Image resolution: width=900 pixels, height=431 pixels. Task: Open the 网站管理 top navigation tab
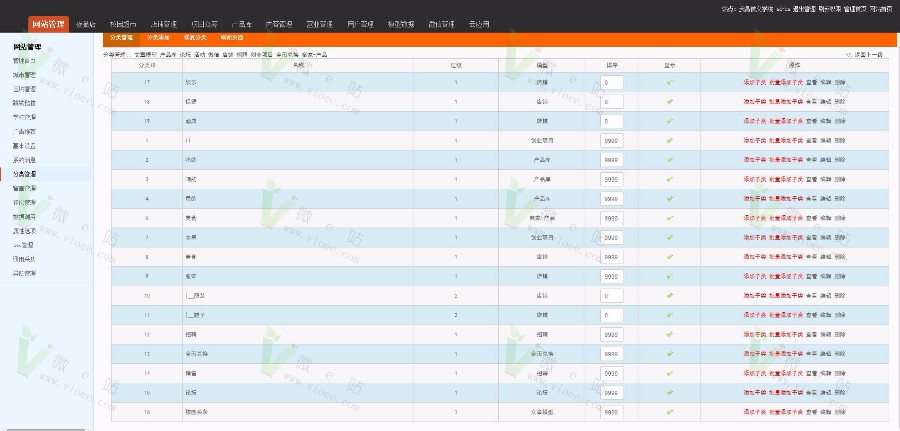48,24
